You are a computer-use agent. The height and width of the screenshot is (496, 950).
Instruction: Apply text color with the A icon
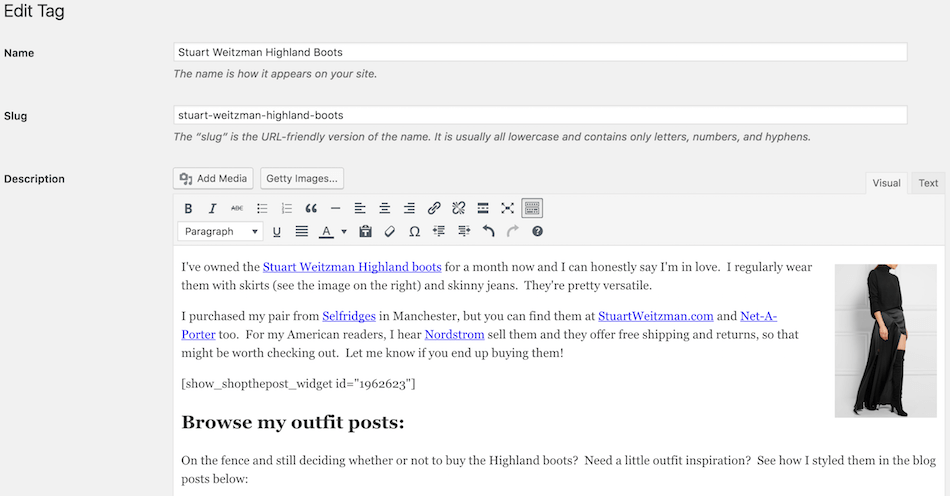[x=327, y=231]
